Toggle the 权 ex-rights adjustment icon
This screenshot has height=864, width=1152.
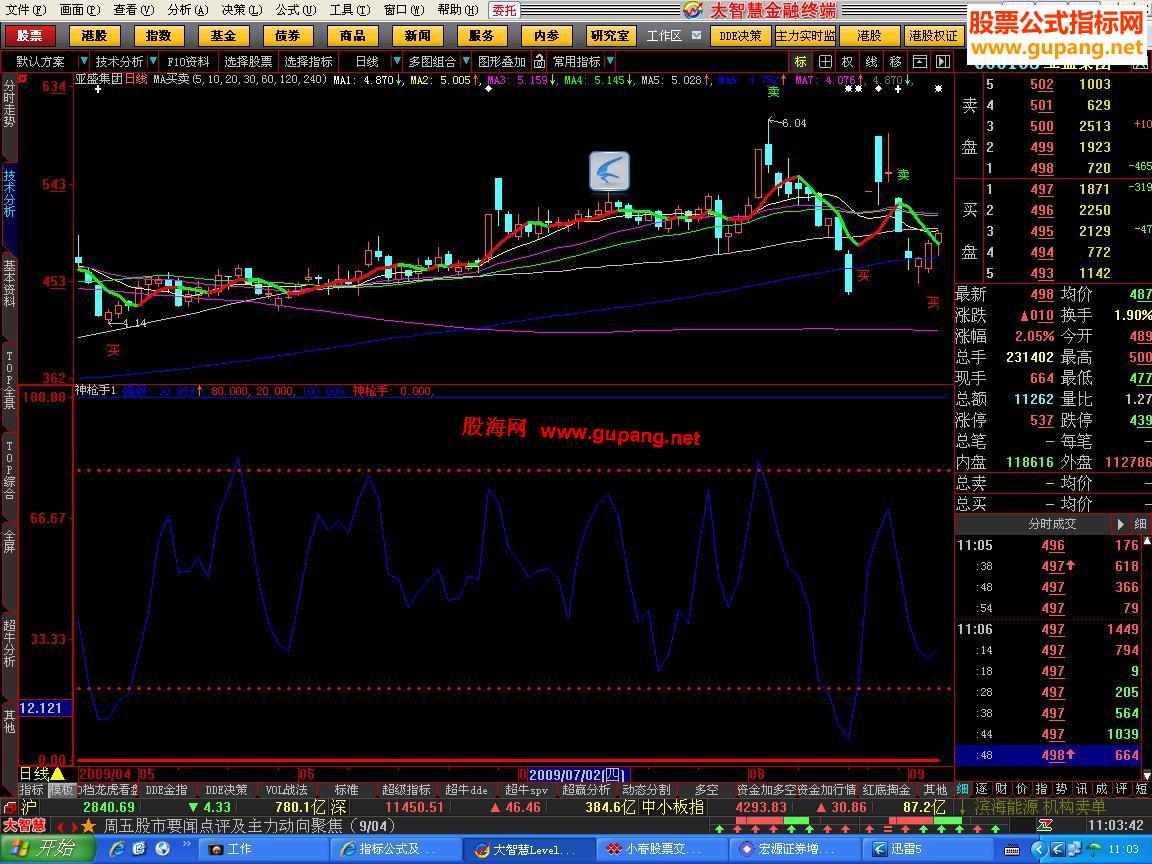click(848, 62)
